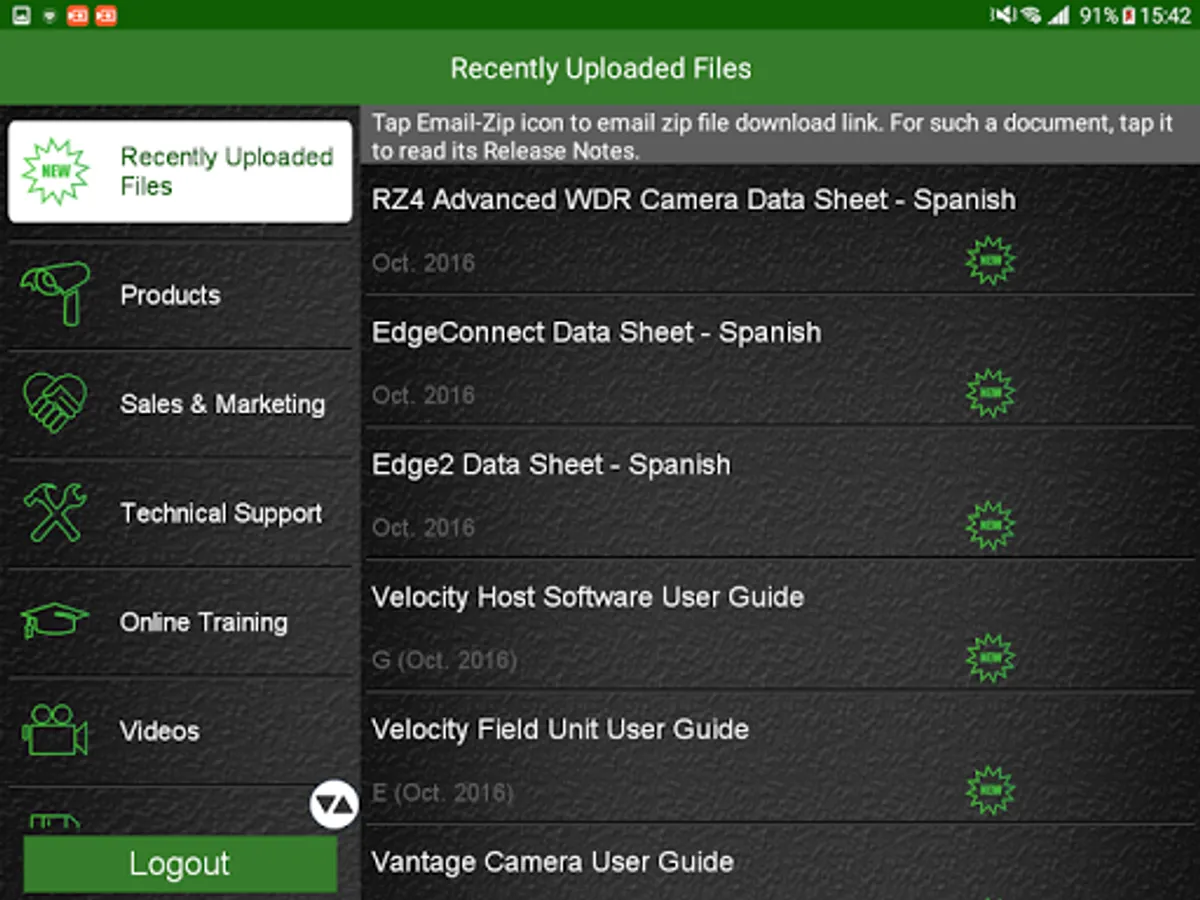Open Velocity Field Unit User Guide

[x=780, y=757]
